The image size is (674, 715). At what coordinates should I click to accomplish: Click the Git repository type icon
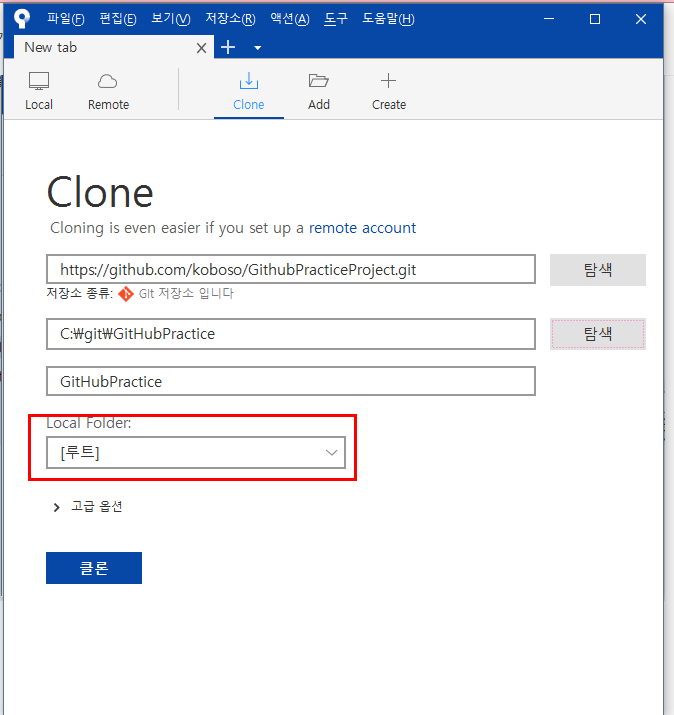126,294
